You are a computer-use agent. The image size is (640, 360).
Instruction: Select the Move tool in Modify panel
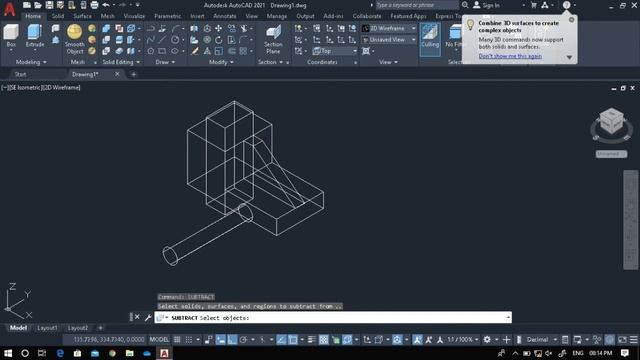coord(218,28)
